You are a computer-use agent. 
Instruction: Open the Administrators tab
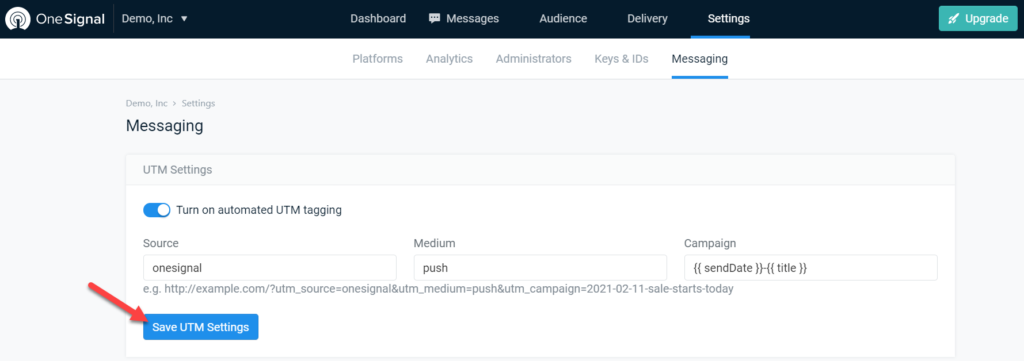[534, 59]
